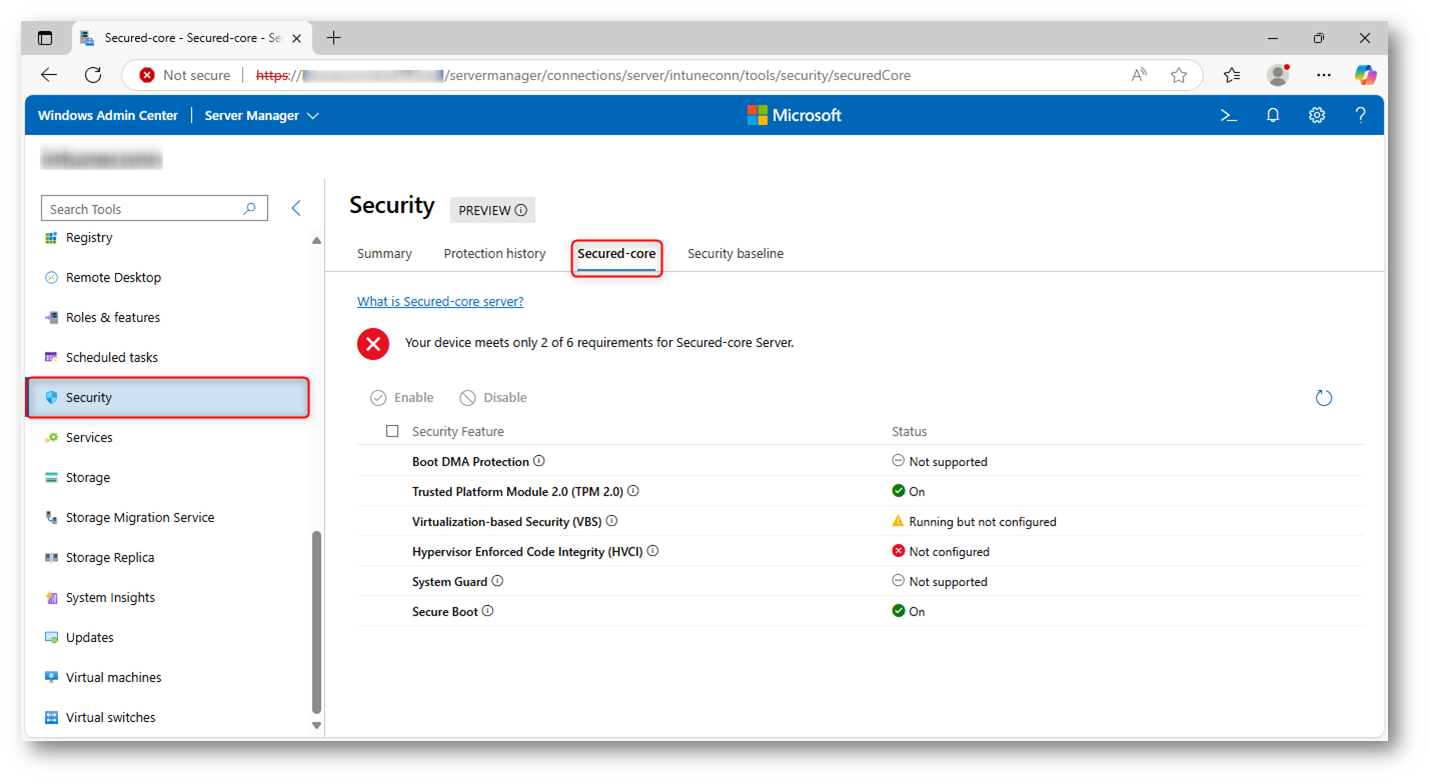This screenshot has width=1430, height=783.
Task: Refresh the Secured-core feature list
Action: [x=1324, y=398]
